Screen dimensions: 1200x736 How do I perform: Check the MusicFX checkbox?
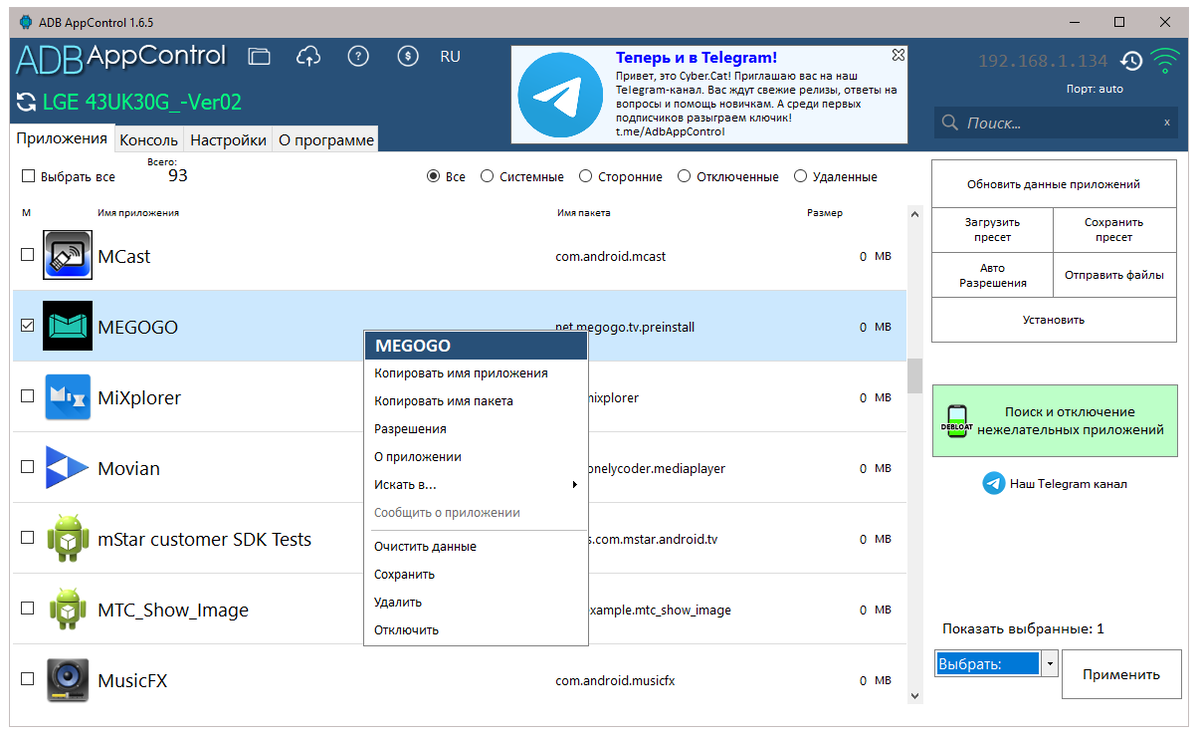pyautogui.click(x=28, y=679)
